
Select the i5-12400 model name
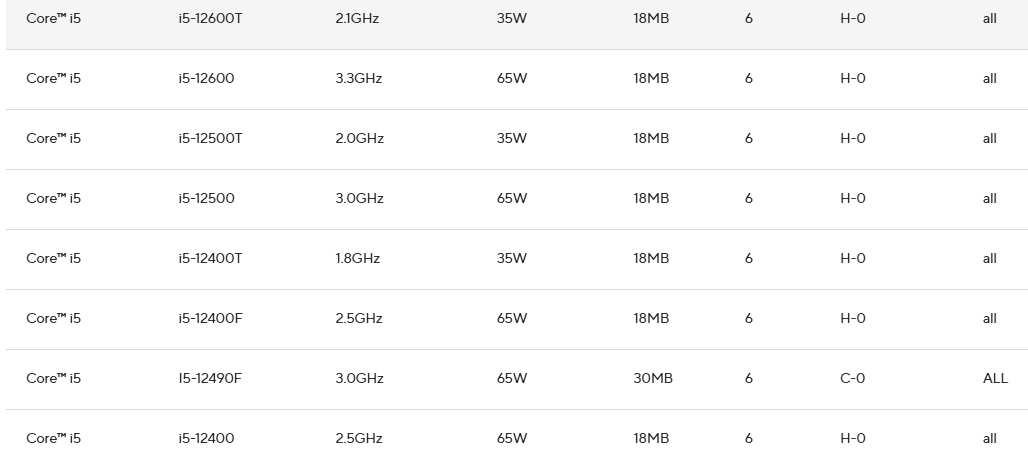[206, 439]
